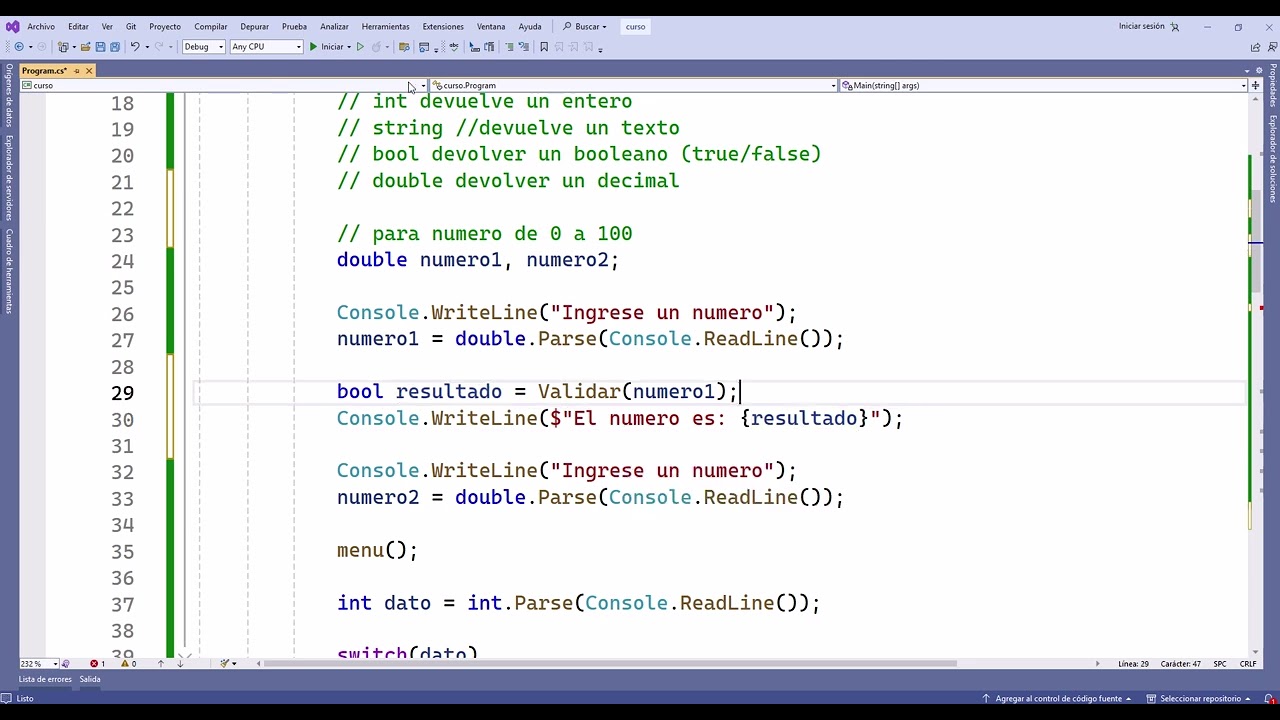
Task: Click the new project template icon
Action: point(64,47)
